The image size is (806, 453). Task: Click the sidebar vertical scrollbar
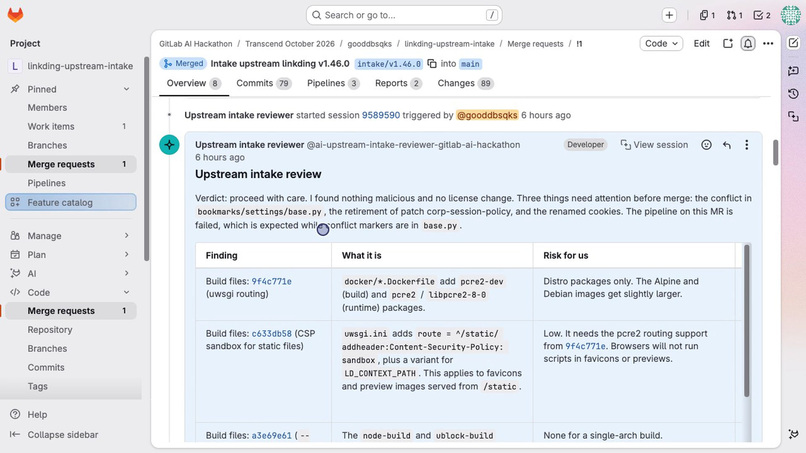[146, 159]
